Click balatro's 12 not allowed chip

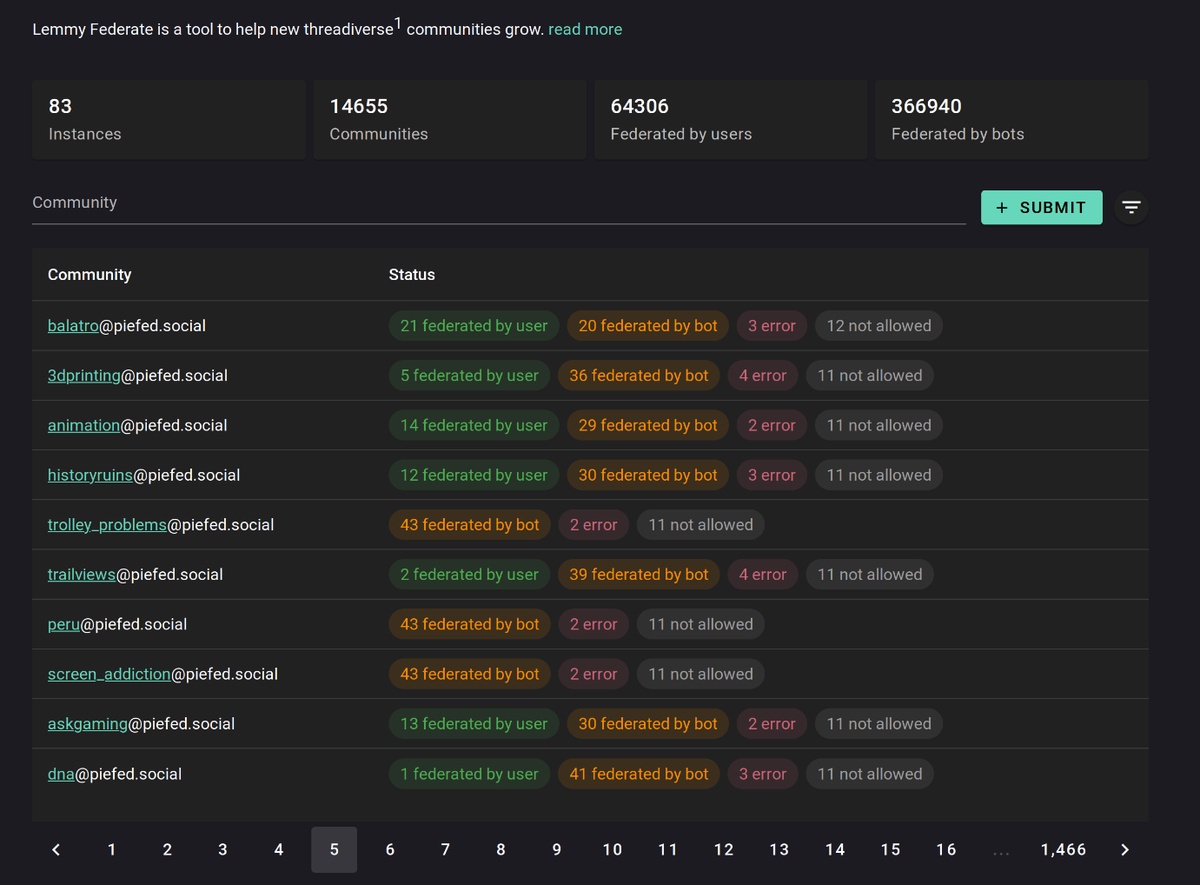pos(878,326)
